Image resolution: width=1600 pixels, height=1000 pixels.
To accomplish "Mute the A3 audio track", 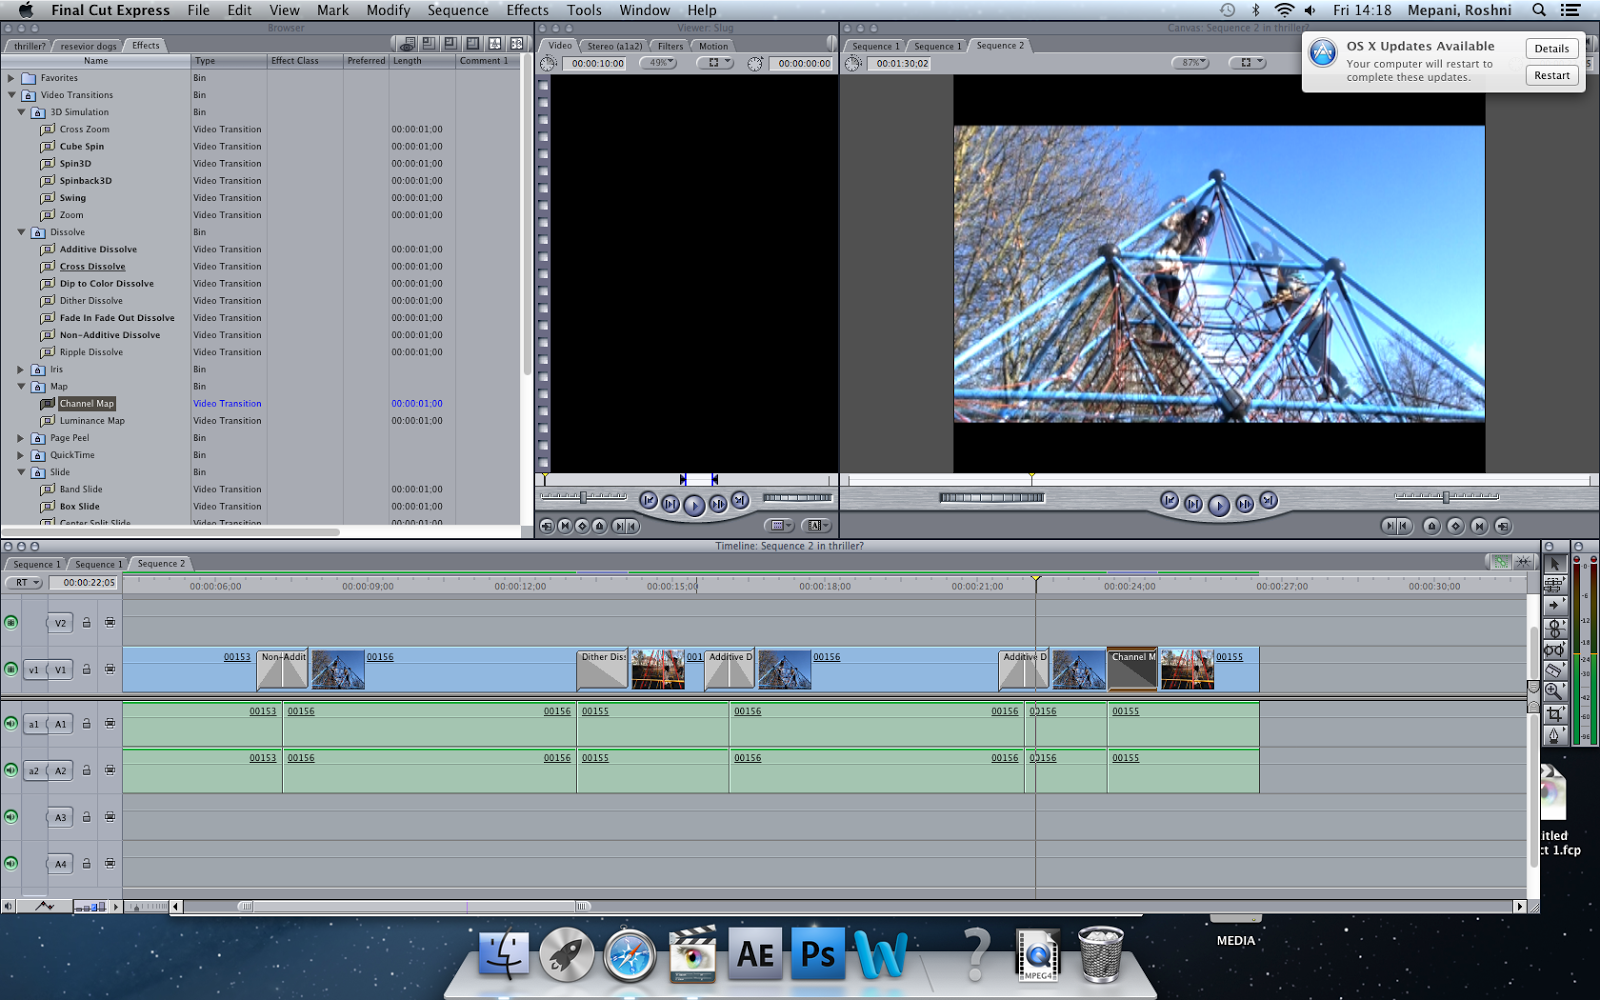I will [x=11, y=817].
